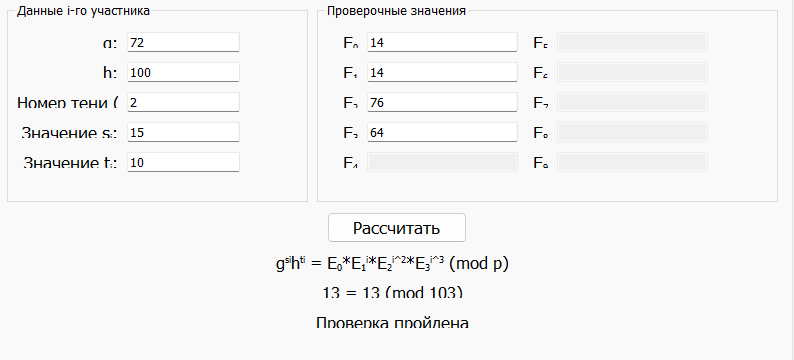Click the g input field containing 72
794x360 pixels.
183,43
